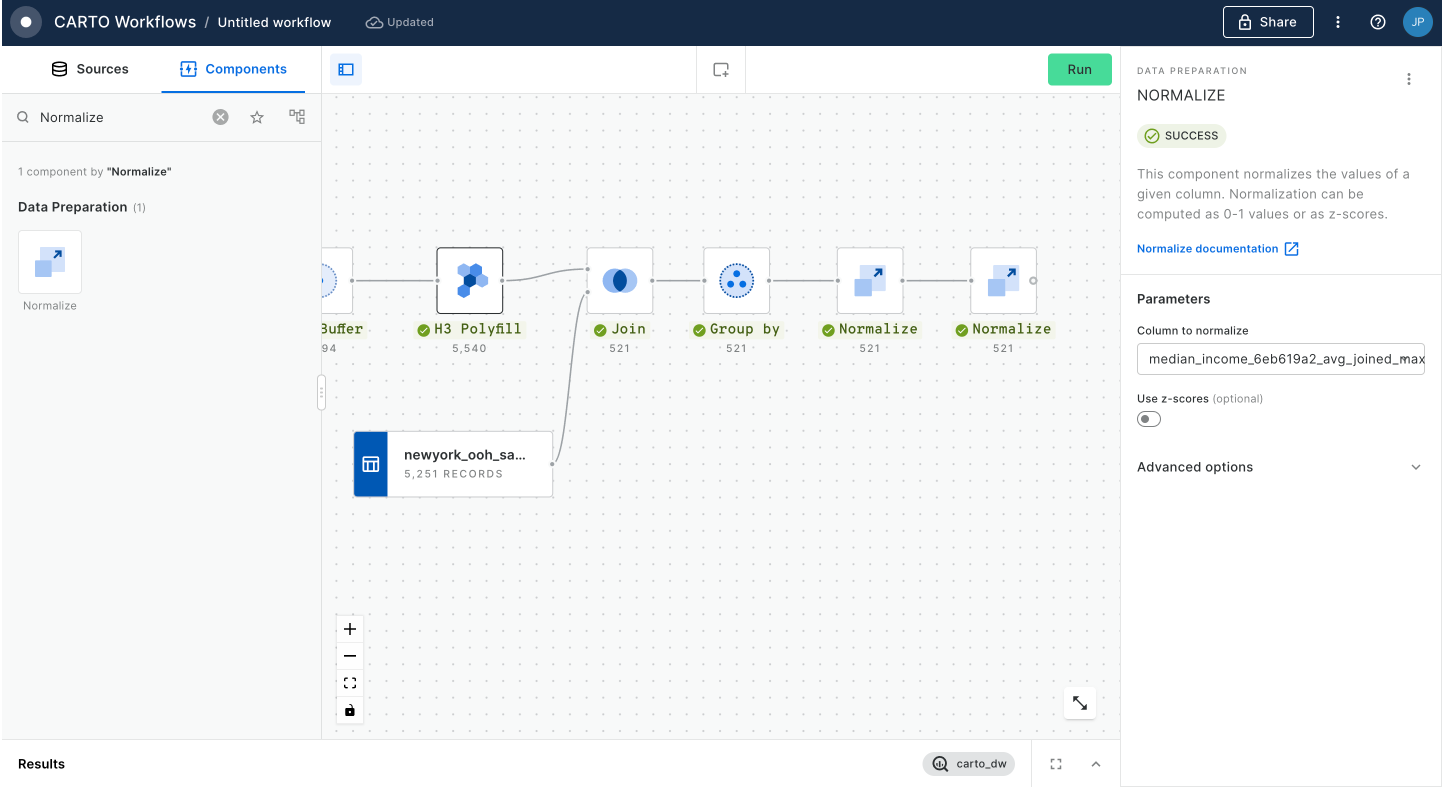Screen dimensions: 1442x787
Task: Select the Group by node
Action: [736, 281]
